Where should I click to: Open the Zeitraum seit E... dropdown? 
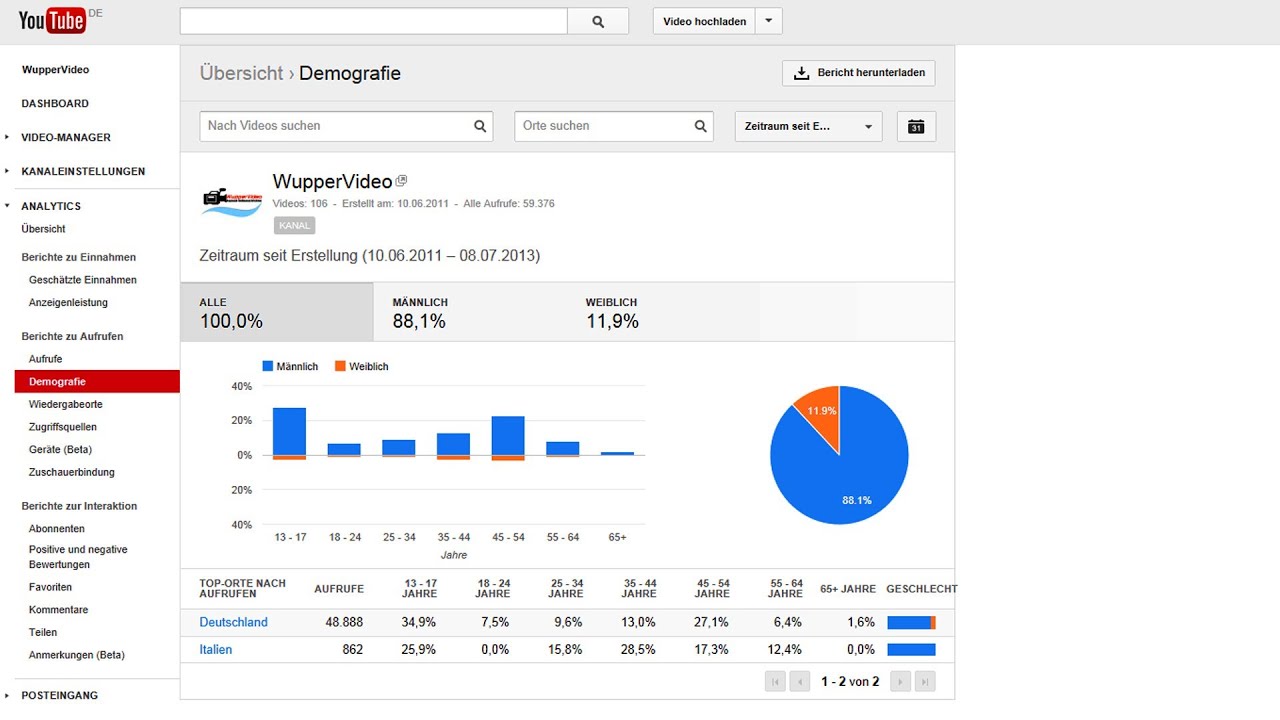pos(808,126)
